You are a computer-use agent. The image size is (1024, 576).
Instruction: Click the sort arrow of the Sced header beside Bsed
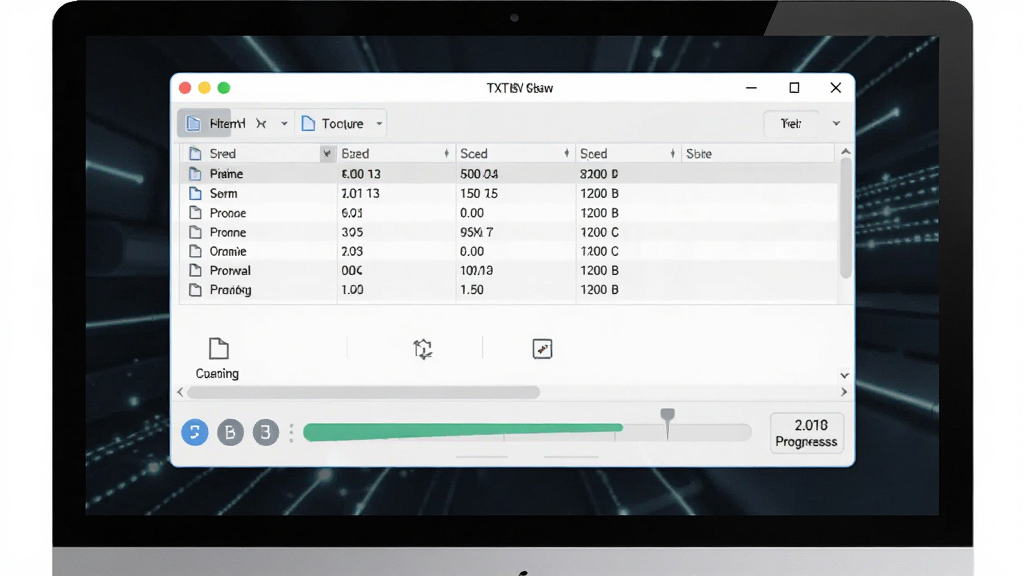click(x=566, y=153)
